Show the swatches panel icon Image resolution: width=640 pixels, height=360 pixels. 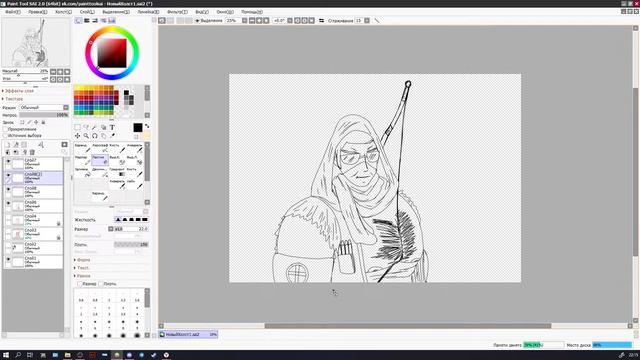112,20
